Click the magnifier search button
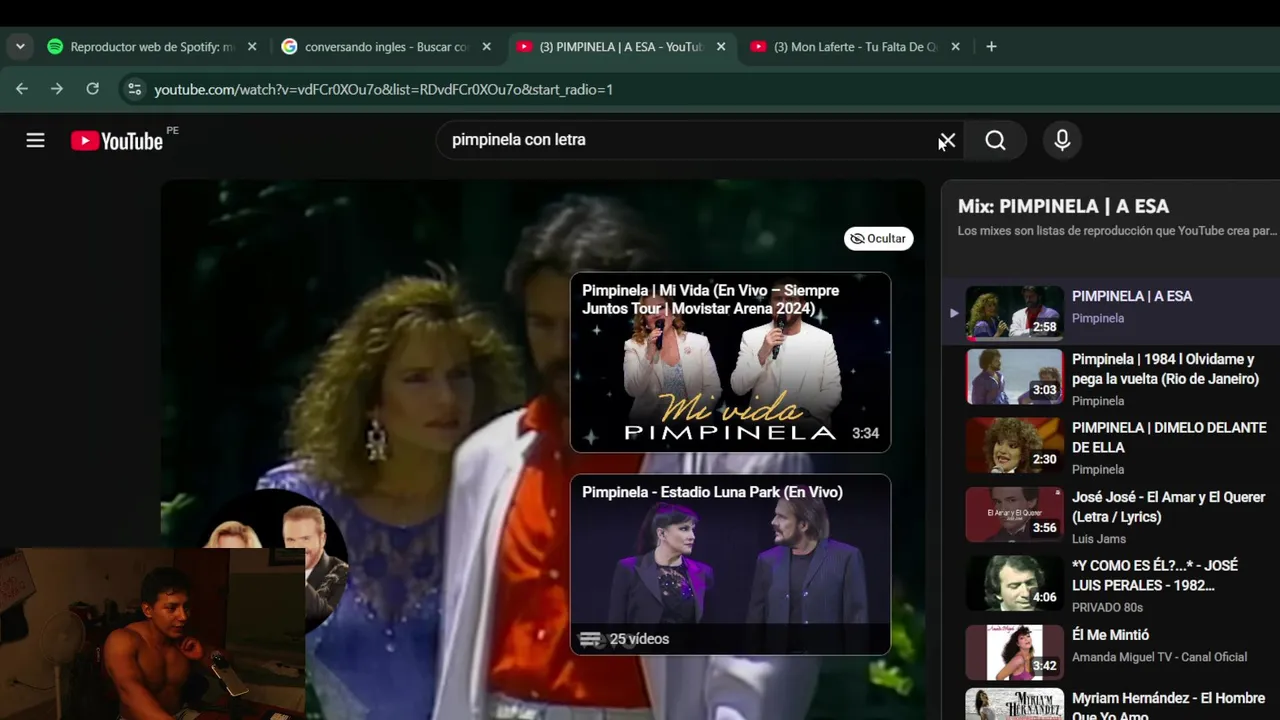This screenshot has height=720, width=1280. (x=995, y=141)
